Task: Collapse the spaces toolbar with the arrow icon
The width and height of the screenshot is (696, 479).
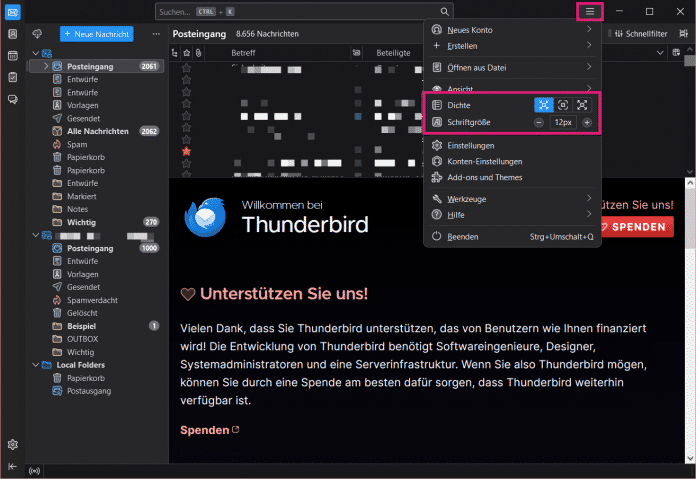Action: [12, 467]
